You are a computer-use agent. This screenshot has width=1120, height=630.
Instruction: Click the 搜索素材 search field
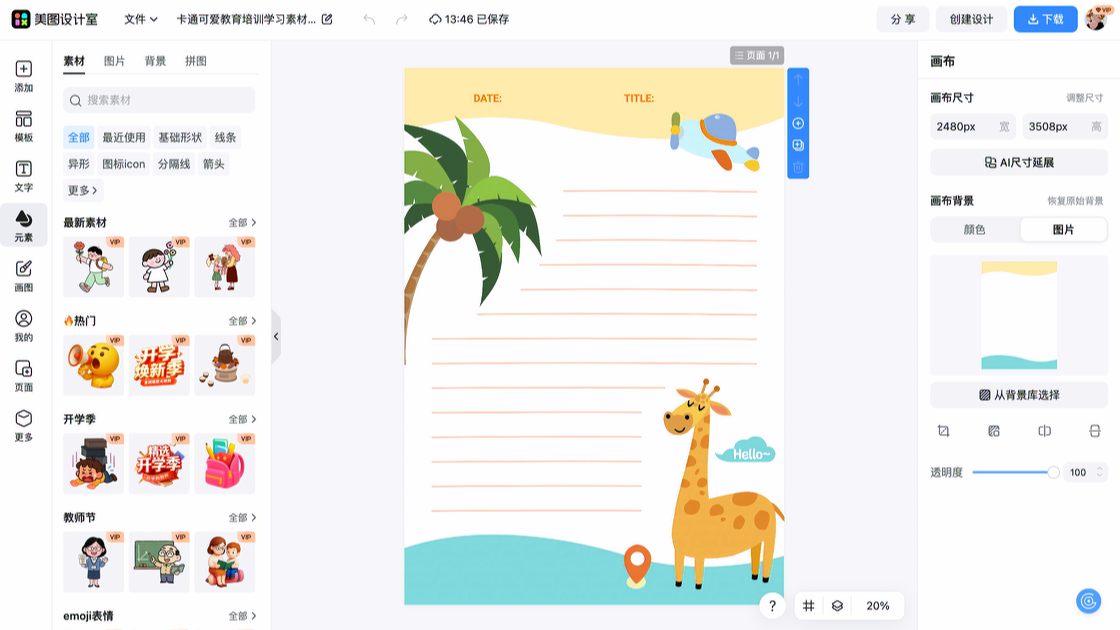coord(160,100)
